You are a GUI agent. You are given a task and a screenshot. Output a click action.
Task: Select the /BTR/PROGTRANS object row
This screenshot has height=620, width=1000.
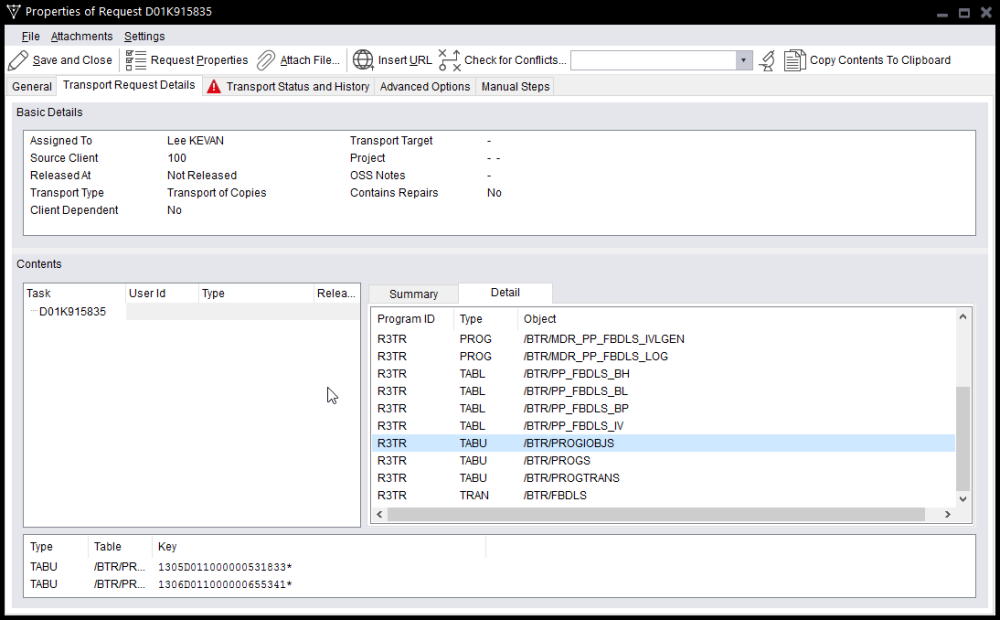[571, 478]
